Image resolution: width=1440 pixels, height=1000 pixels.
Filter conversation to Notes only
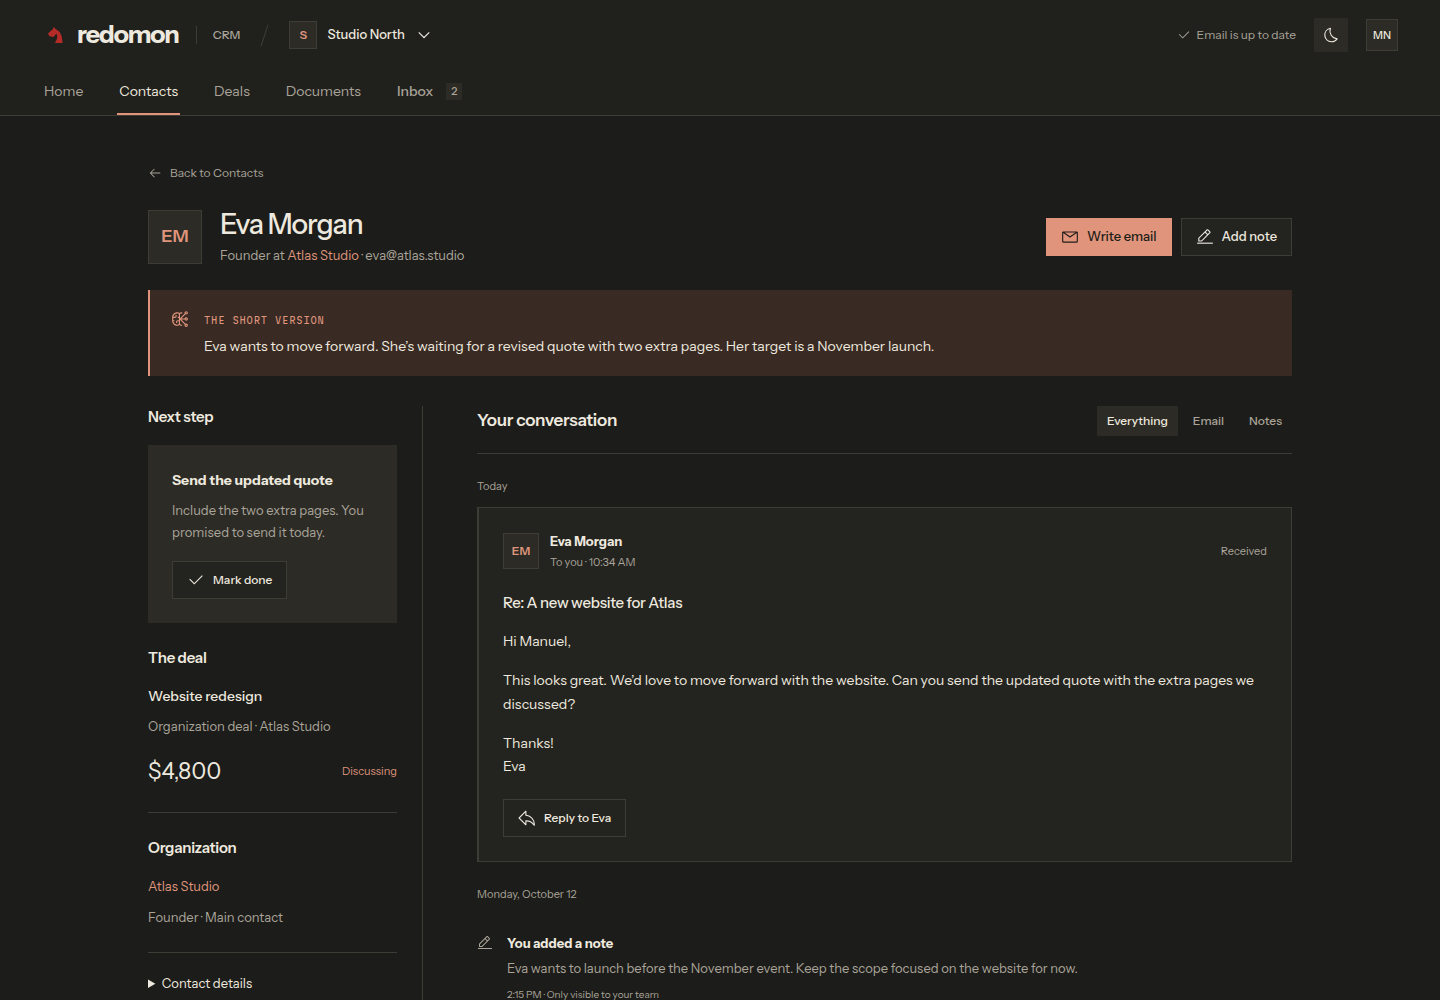[1265, 421]
